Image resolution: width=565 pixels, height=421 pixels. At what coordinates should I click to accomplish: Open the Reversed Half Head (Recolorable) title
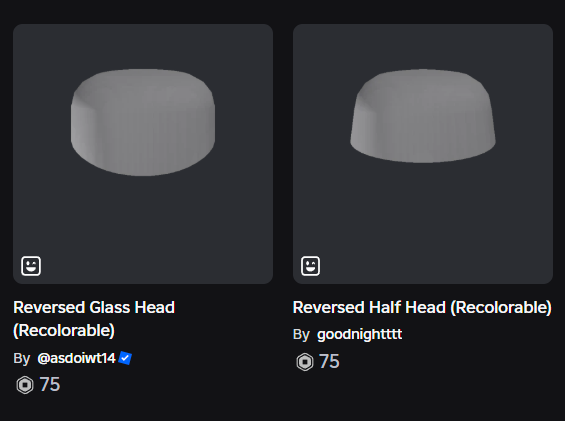(422, 307)
